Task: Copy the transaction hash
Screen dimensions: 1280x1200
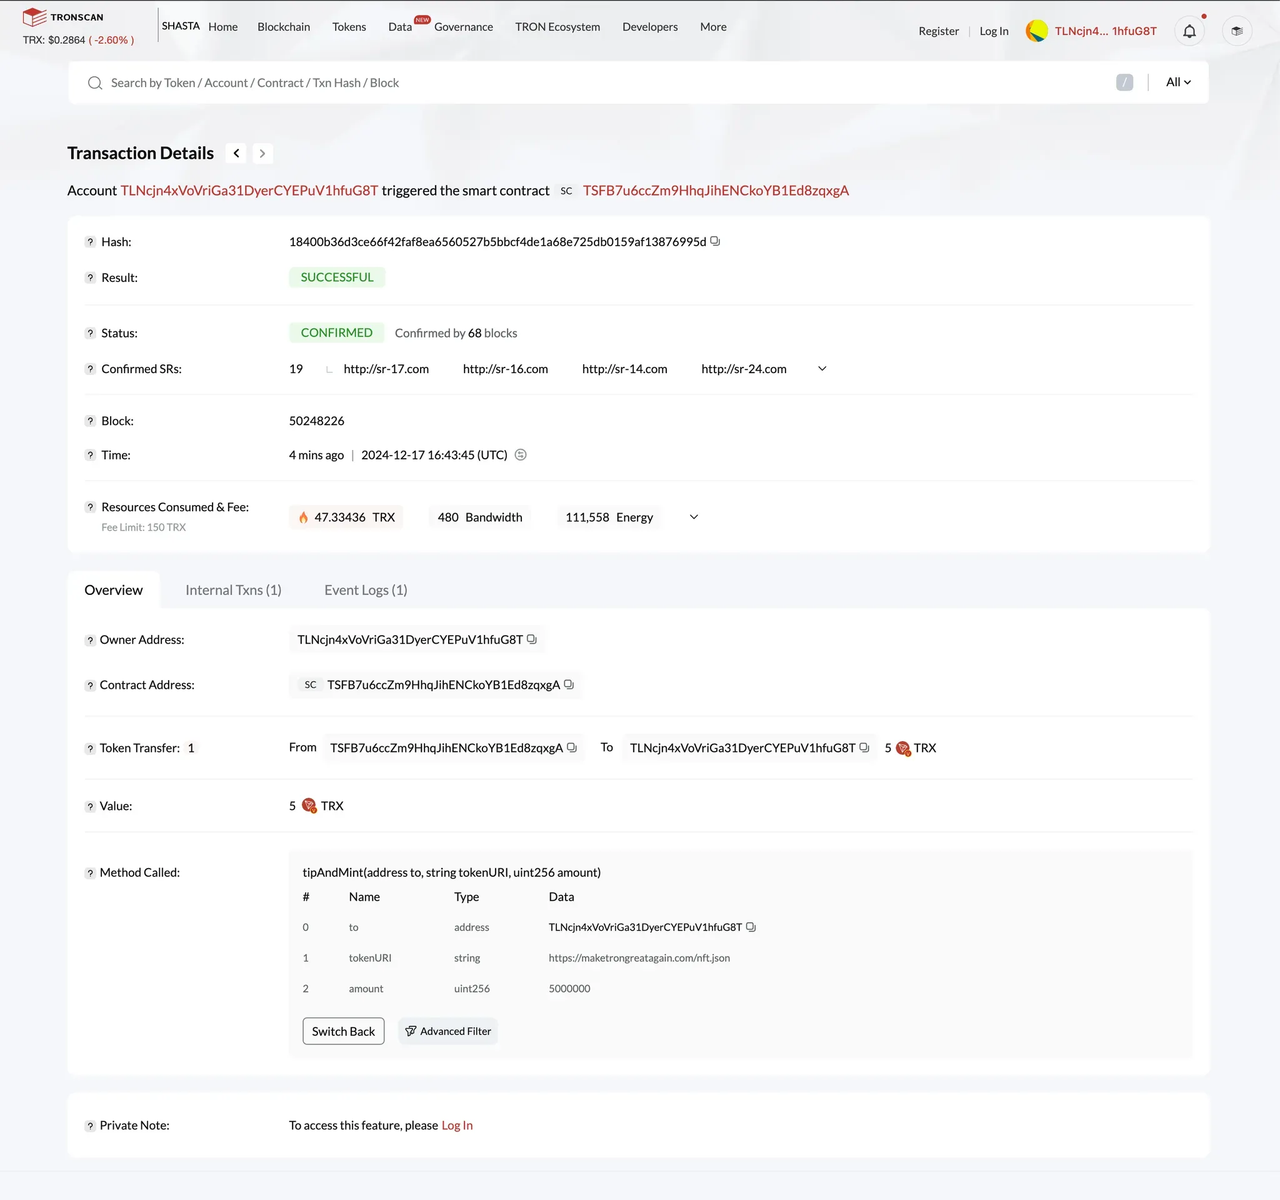Action: click(715, 241)
